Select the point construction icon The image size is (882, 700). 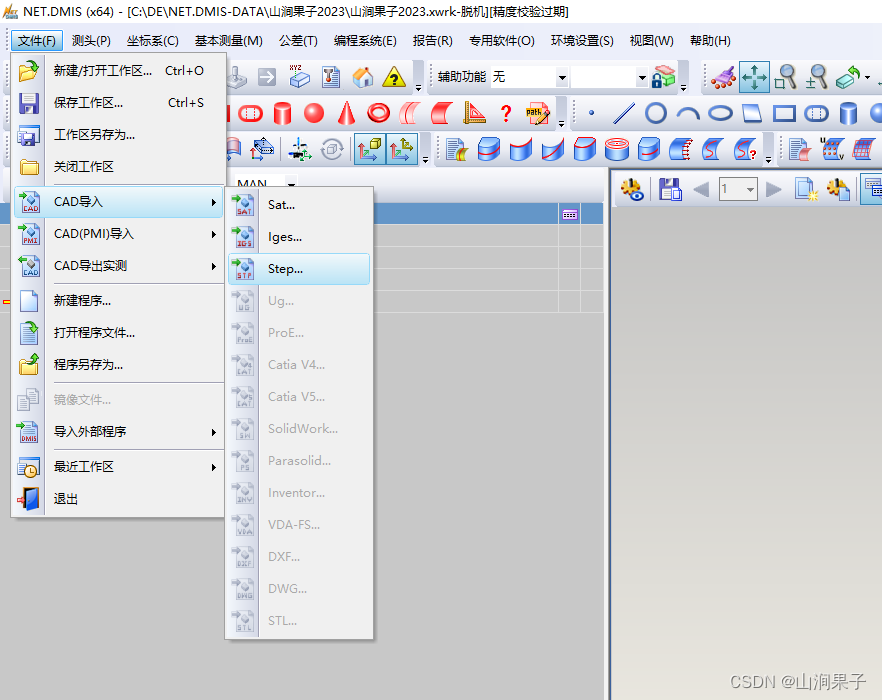591,113
